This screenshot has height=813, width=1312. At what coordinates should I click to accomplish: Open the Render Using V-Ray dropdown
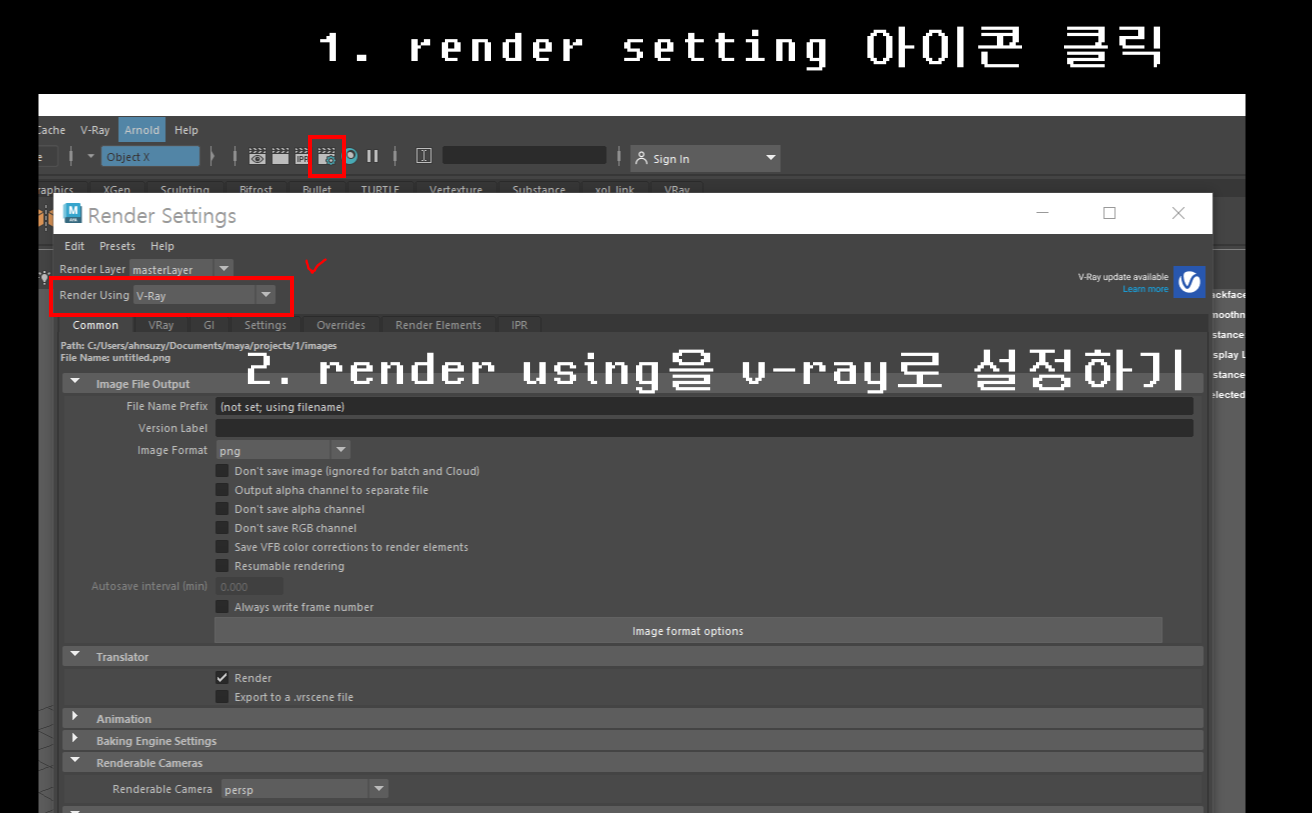click(204, 296)
